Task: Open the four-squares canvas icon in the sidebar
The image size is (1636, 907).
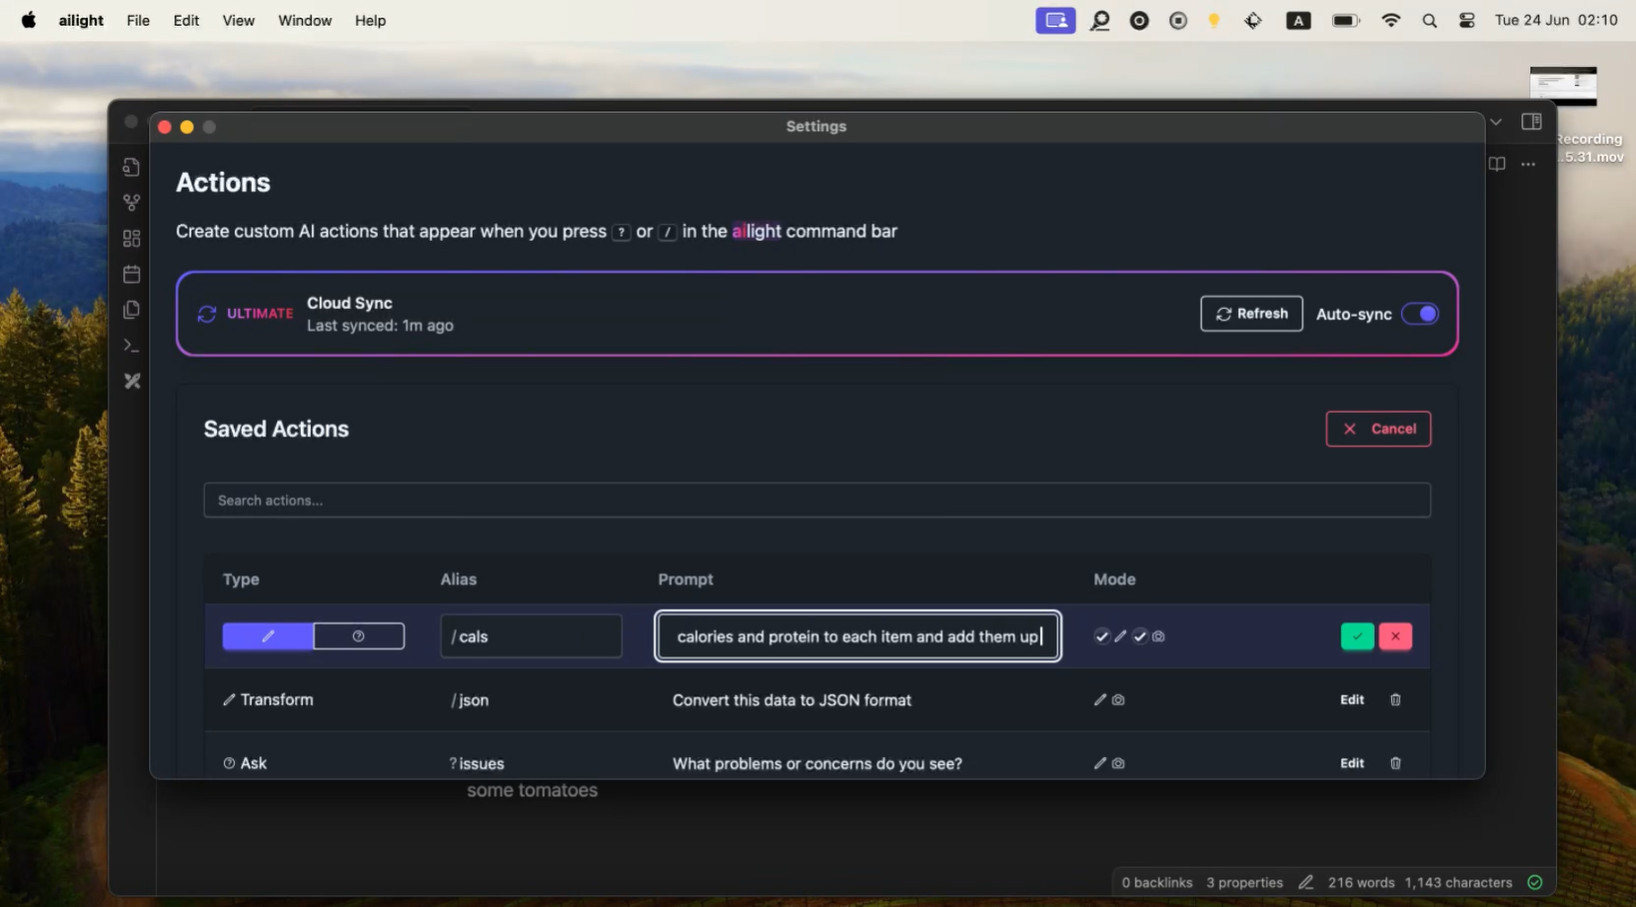Action: click(131, 238)
